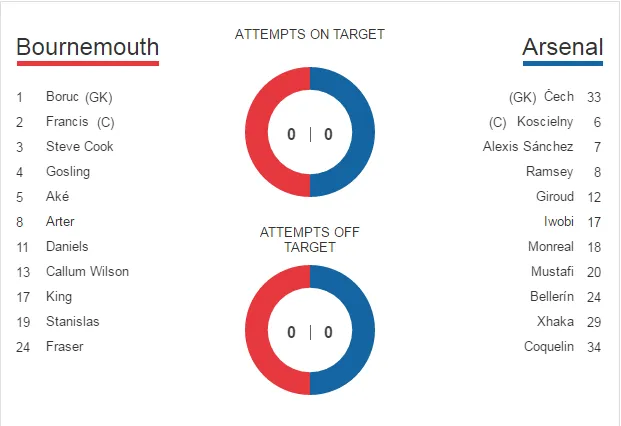Click the Attempts On Target heading
The height and width of the screenshot is (426, 621).
(x=310, y=34)
